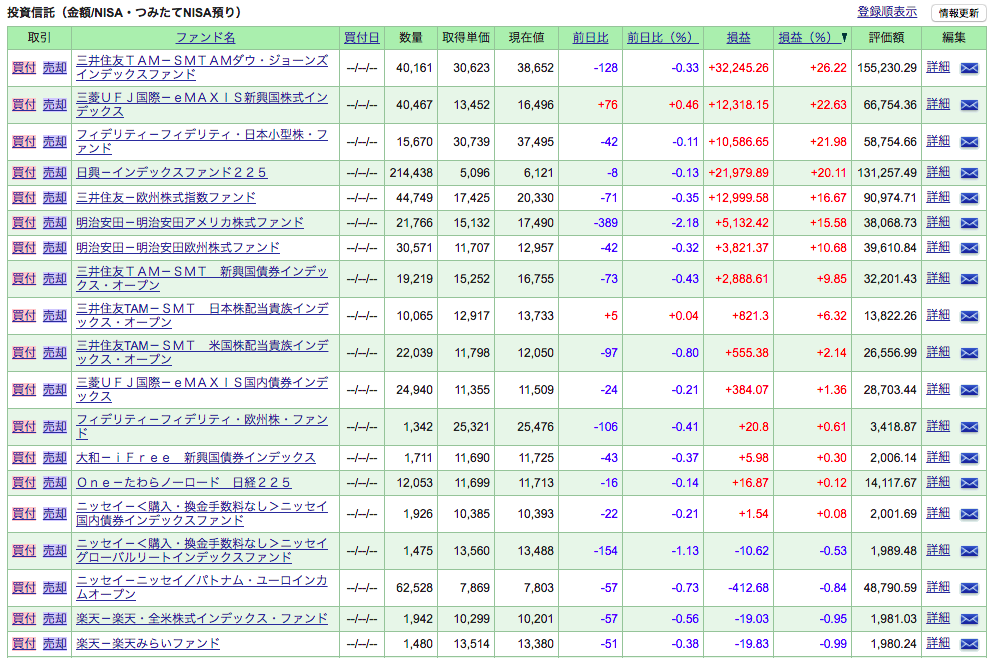The height and width of the screenshot is (658, 996).
Task: Sort table by 前日比(%) header
Action: 663,38
